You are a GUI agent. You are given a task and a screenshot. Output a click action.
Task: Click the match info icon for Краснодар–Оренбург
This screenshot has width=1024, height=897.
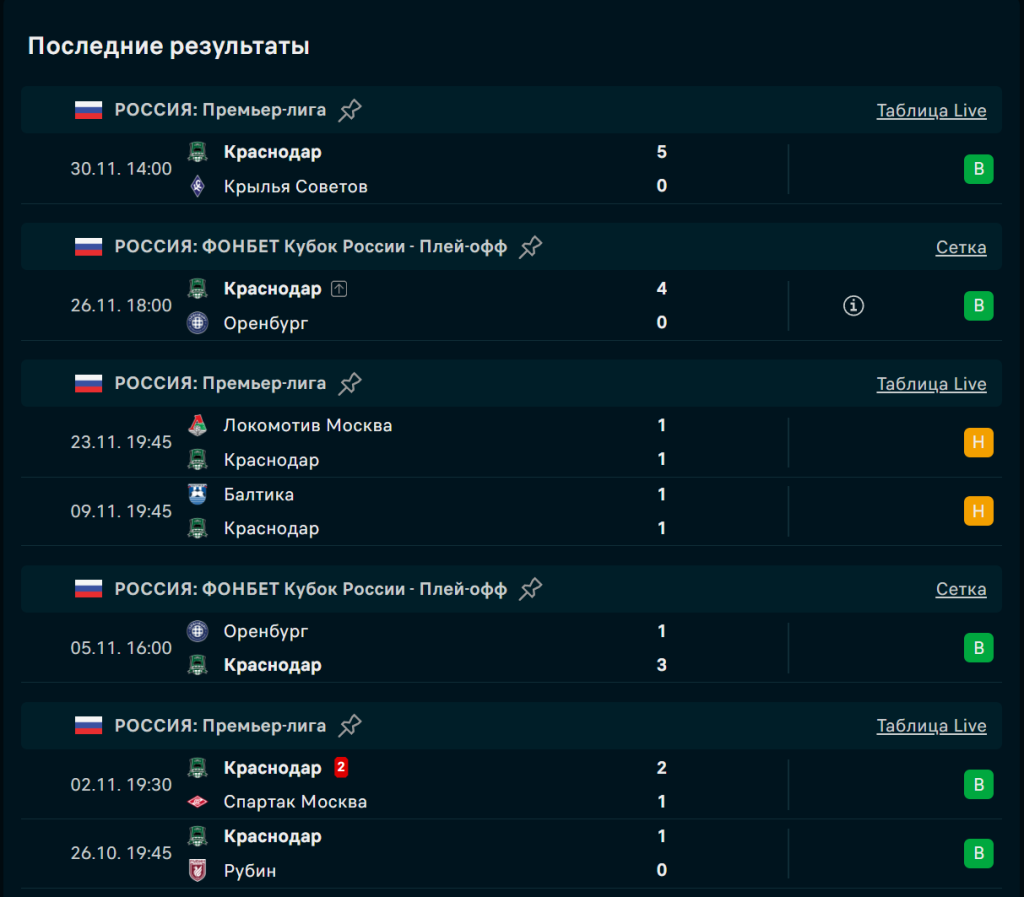(853, 306)
